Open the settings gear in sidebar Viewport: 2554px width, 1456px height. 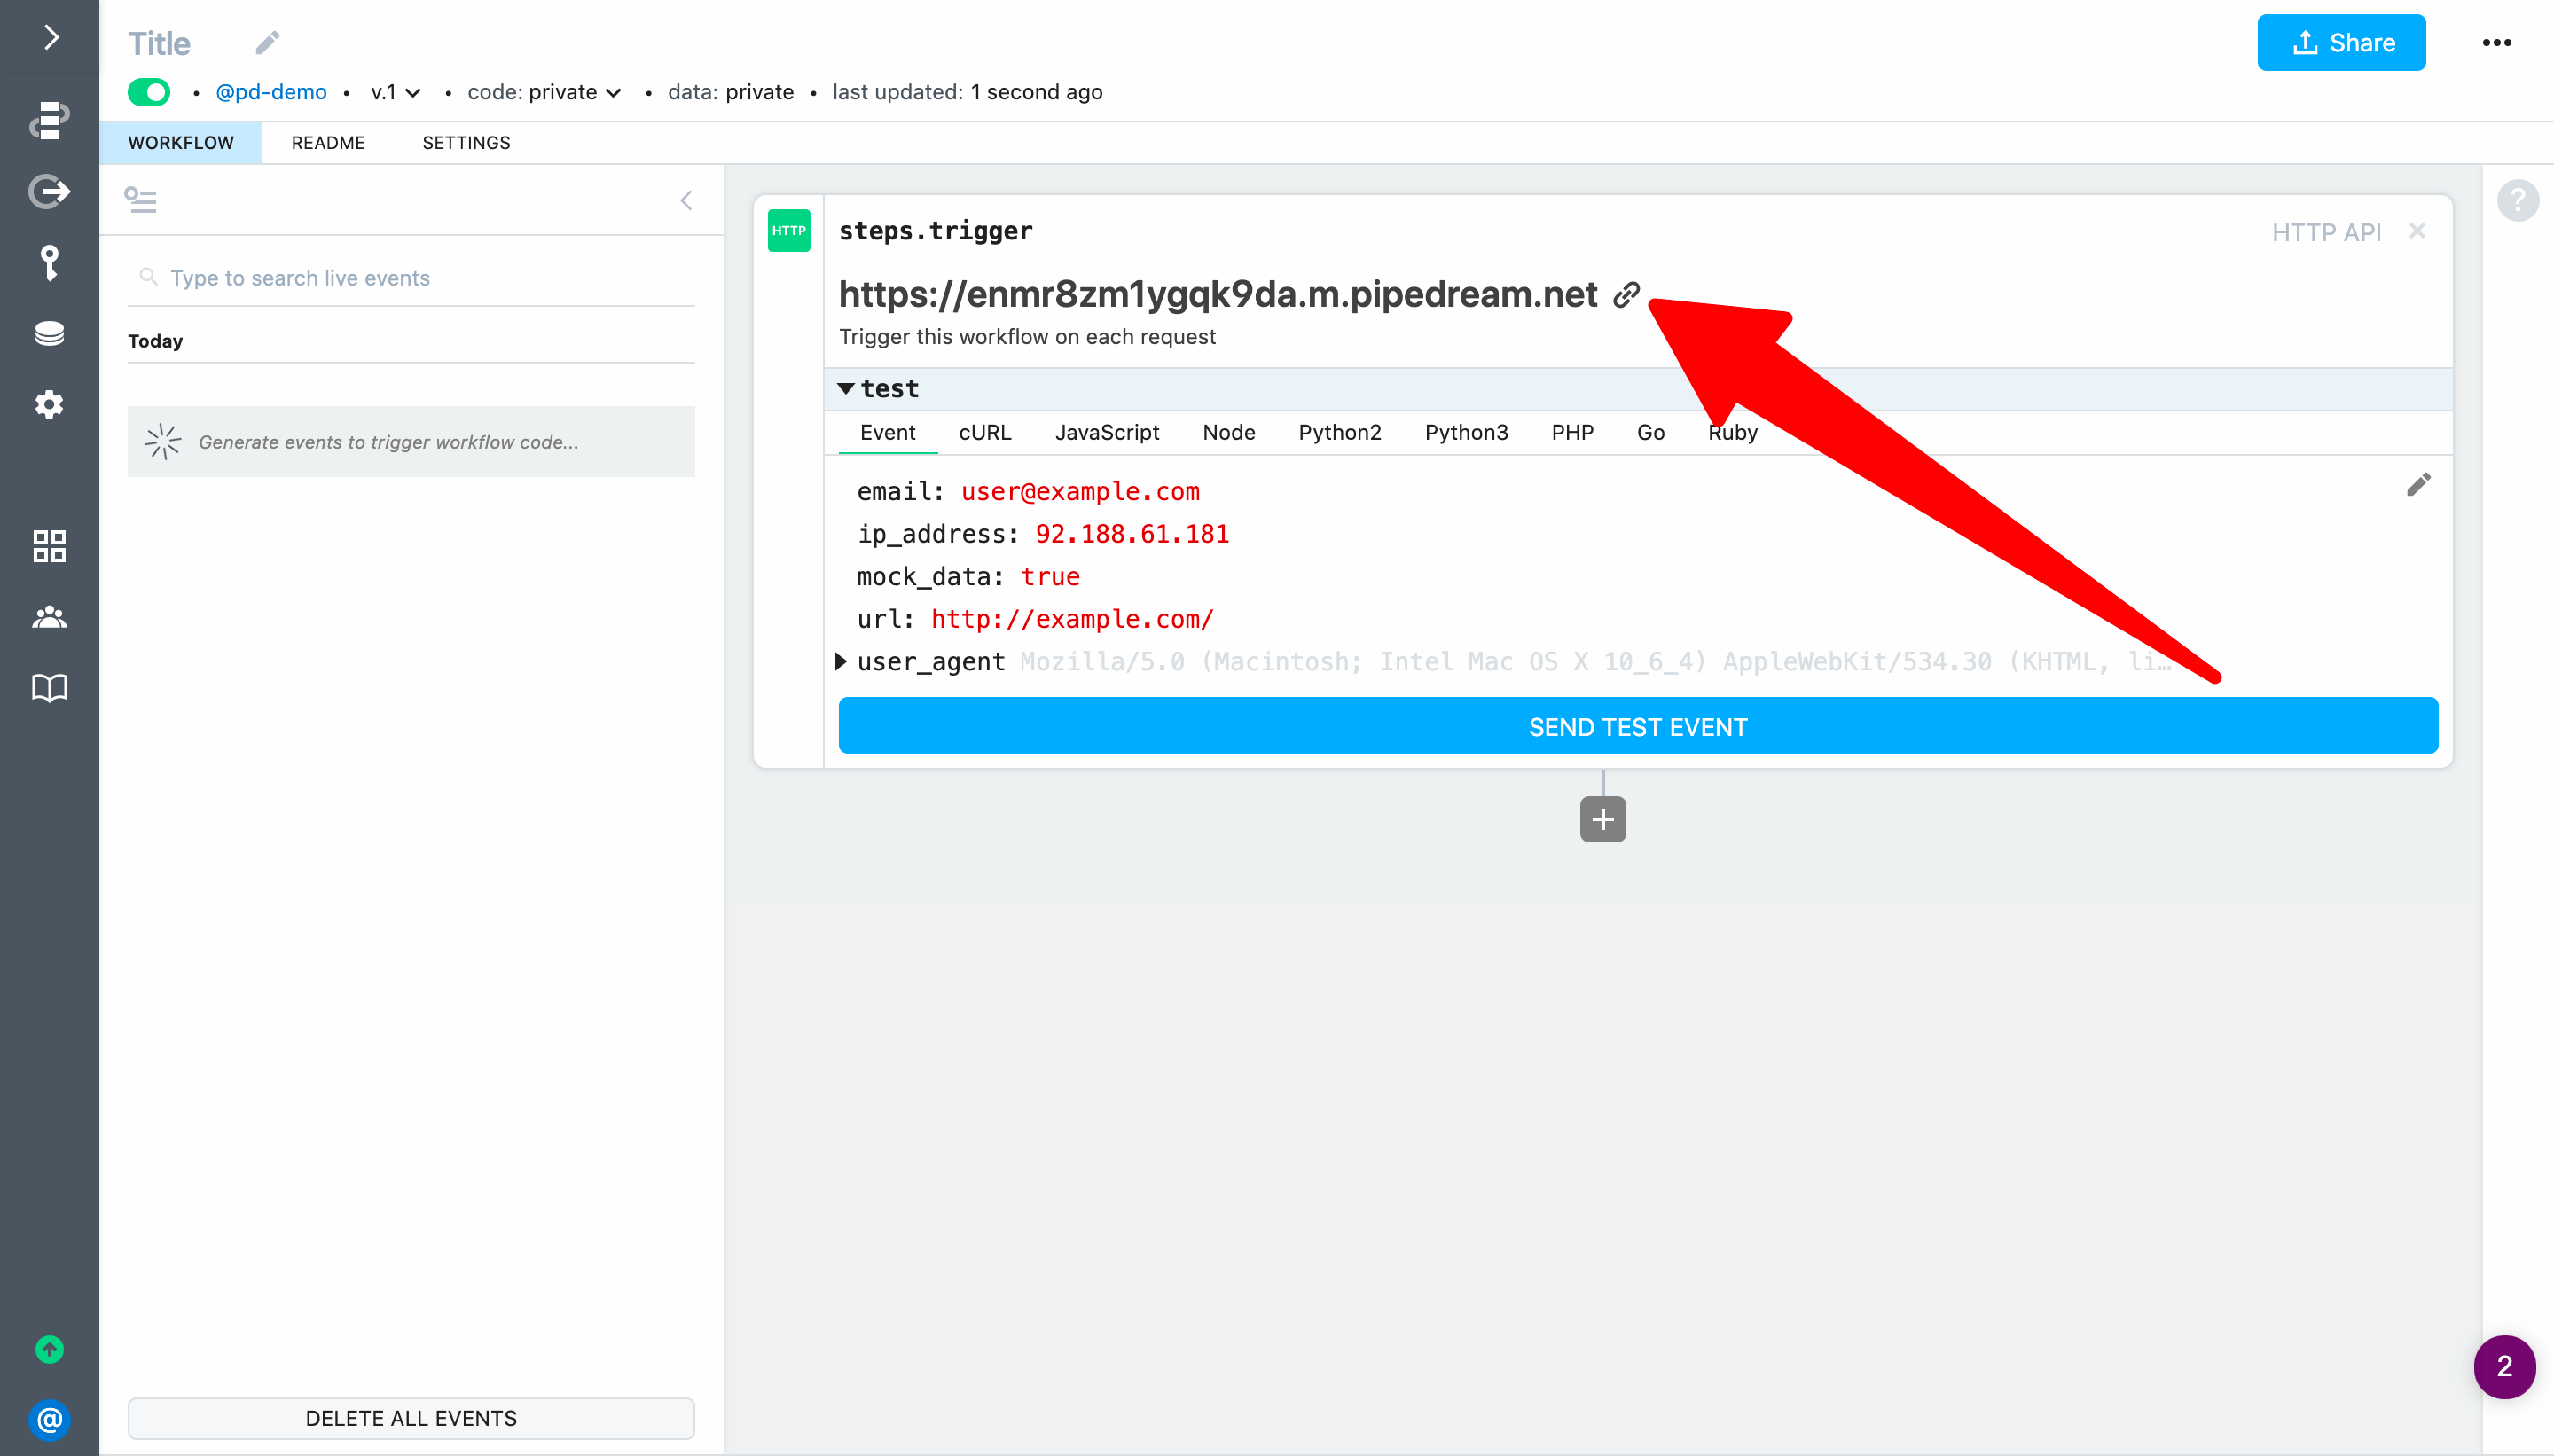coord(49,405)
